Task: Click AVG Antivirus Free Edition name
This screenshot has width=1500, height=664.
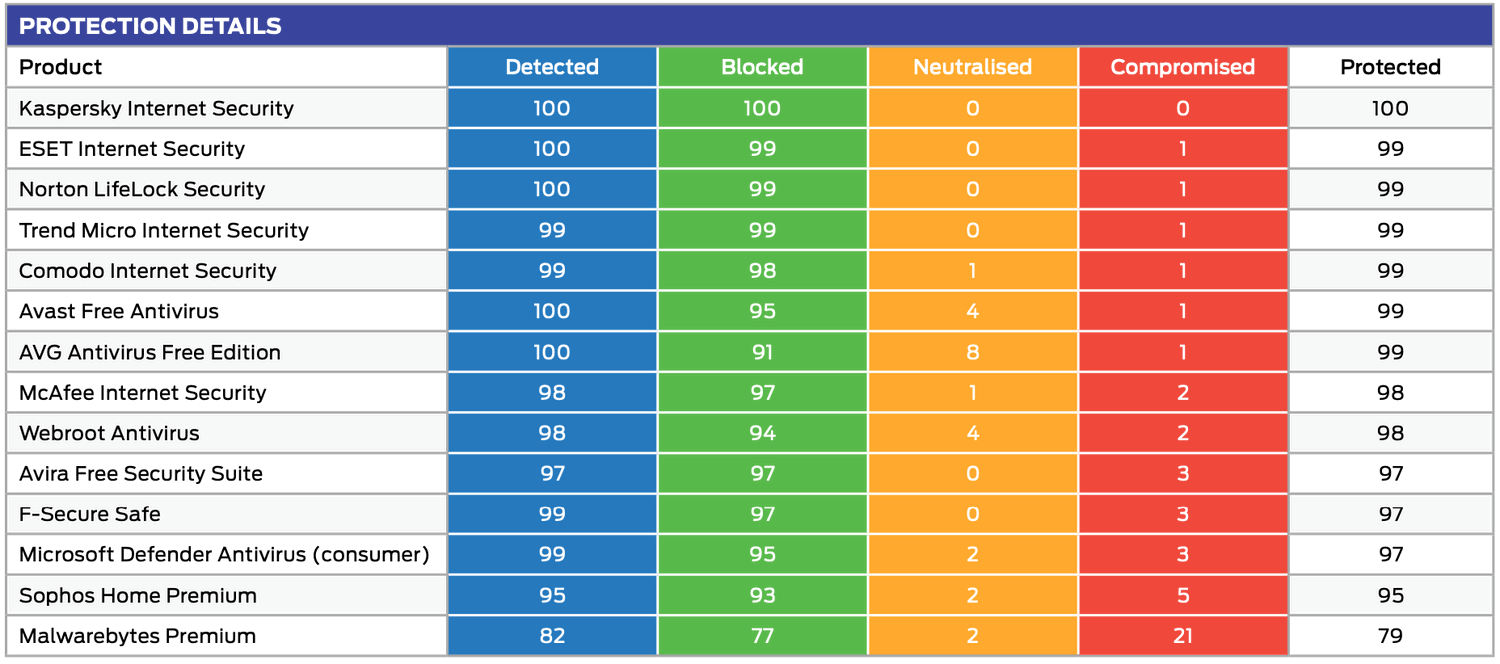Action: pyautogui.click(x=150, y=352)
